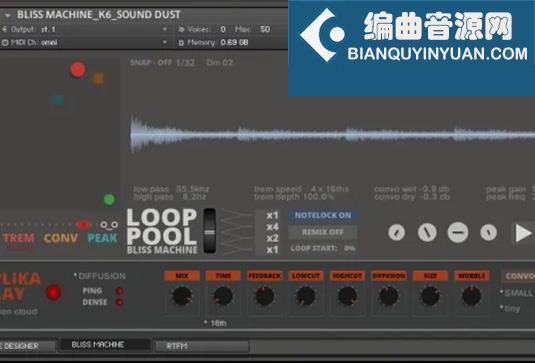535x363 pixels.
Task: Click the LOOP START 0% value
Action: [350, 248]
